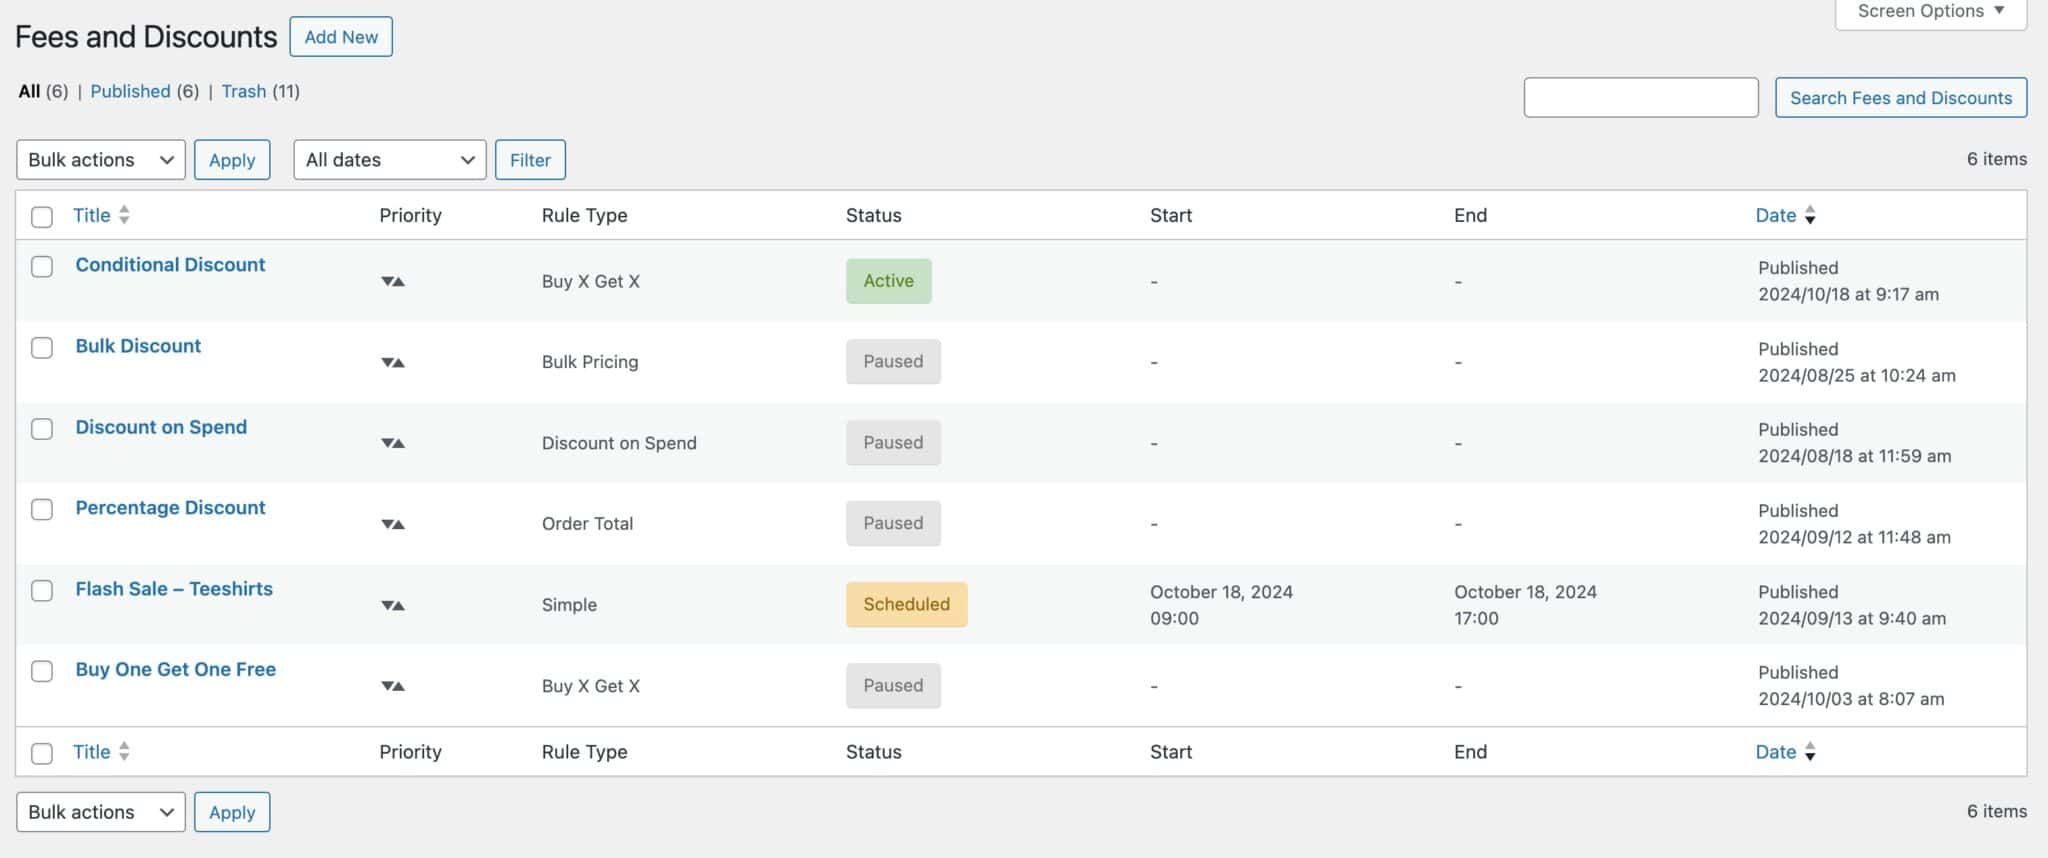Image resolution: width=2048 pixels, height=858 pixels.
Task: Click the start date October 18, 2024 09:00
Action: pos(1221,605)
